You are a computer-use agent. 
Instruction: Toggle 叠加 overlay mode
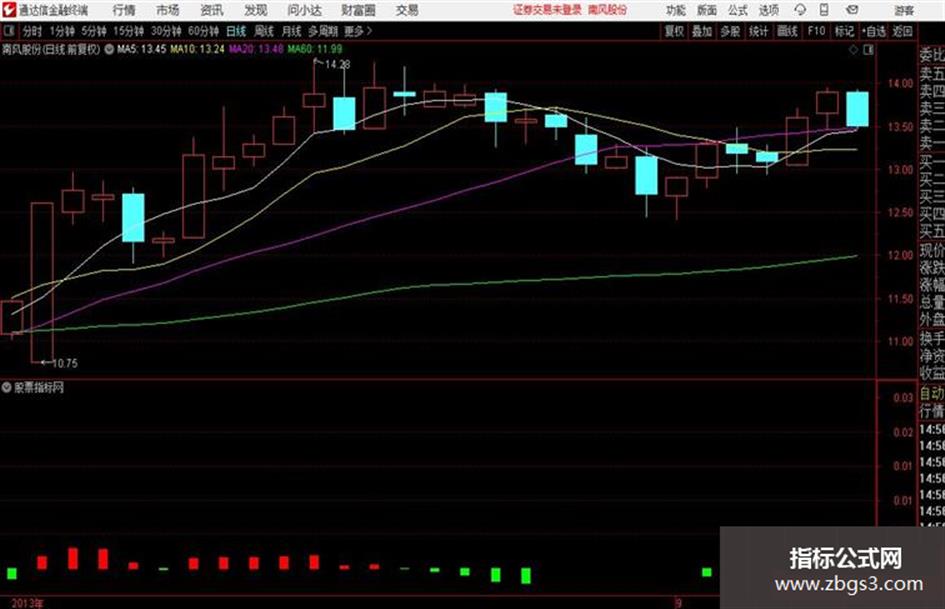[702, 31]
